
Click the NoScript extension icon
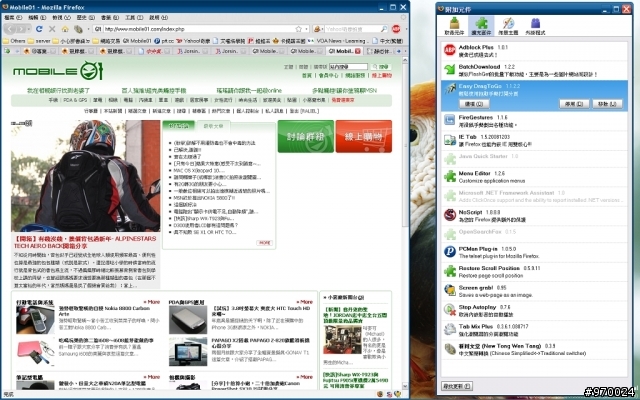(450, 215)
